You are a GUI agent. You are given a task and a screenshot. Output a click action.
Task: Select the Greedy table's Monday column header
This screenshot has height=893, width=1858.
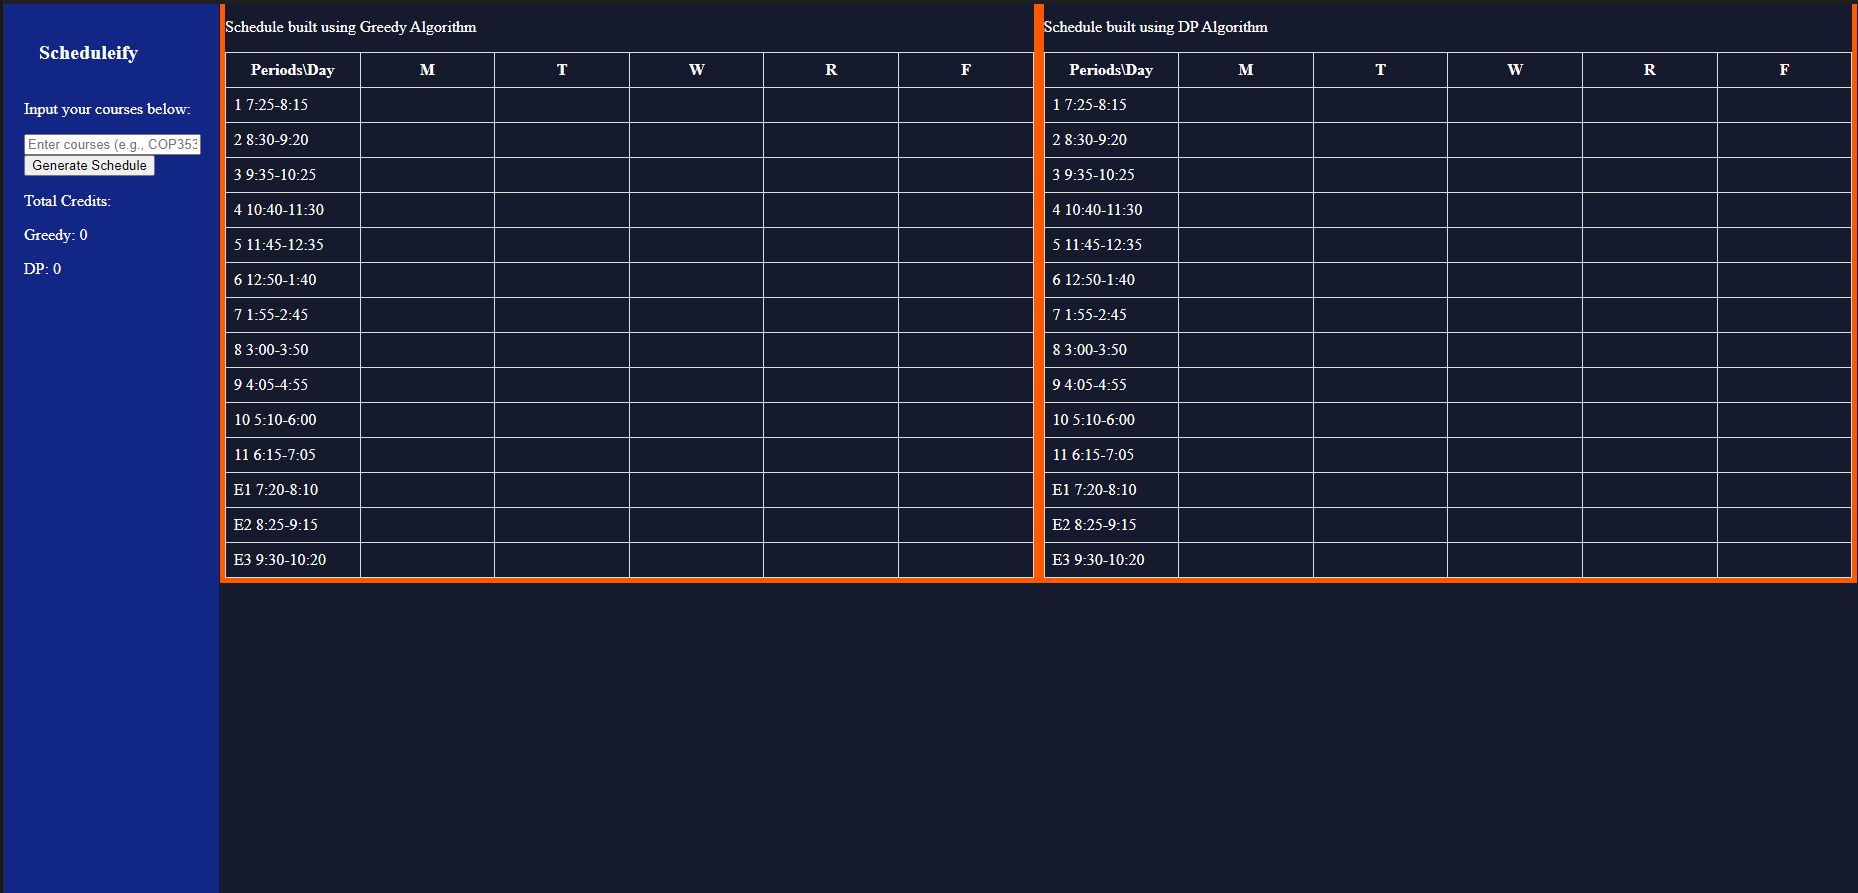(x=427, y=70)
